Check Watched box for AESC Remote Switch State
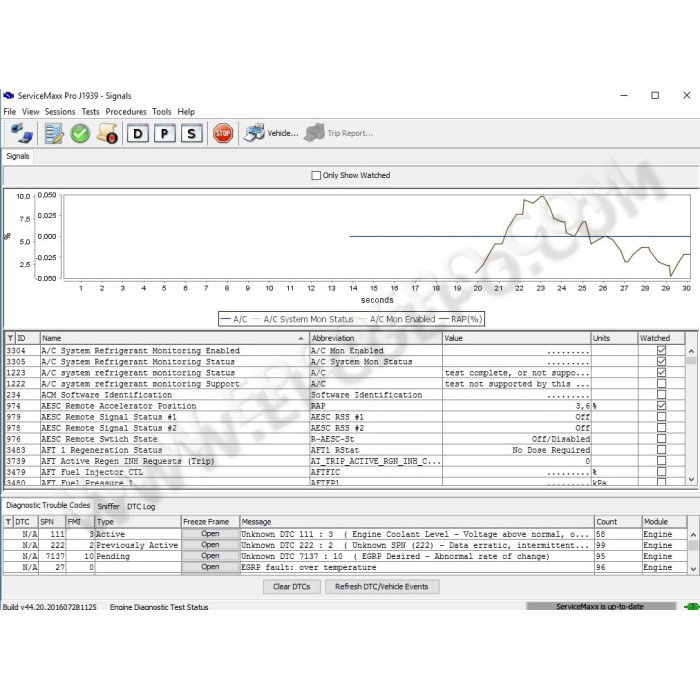Screen dimensions: 700x700 click(660, 439)
